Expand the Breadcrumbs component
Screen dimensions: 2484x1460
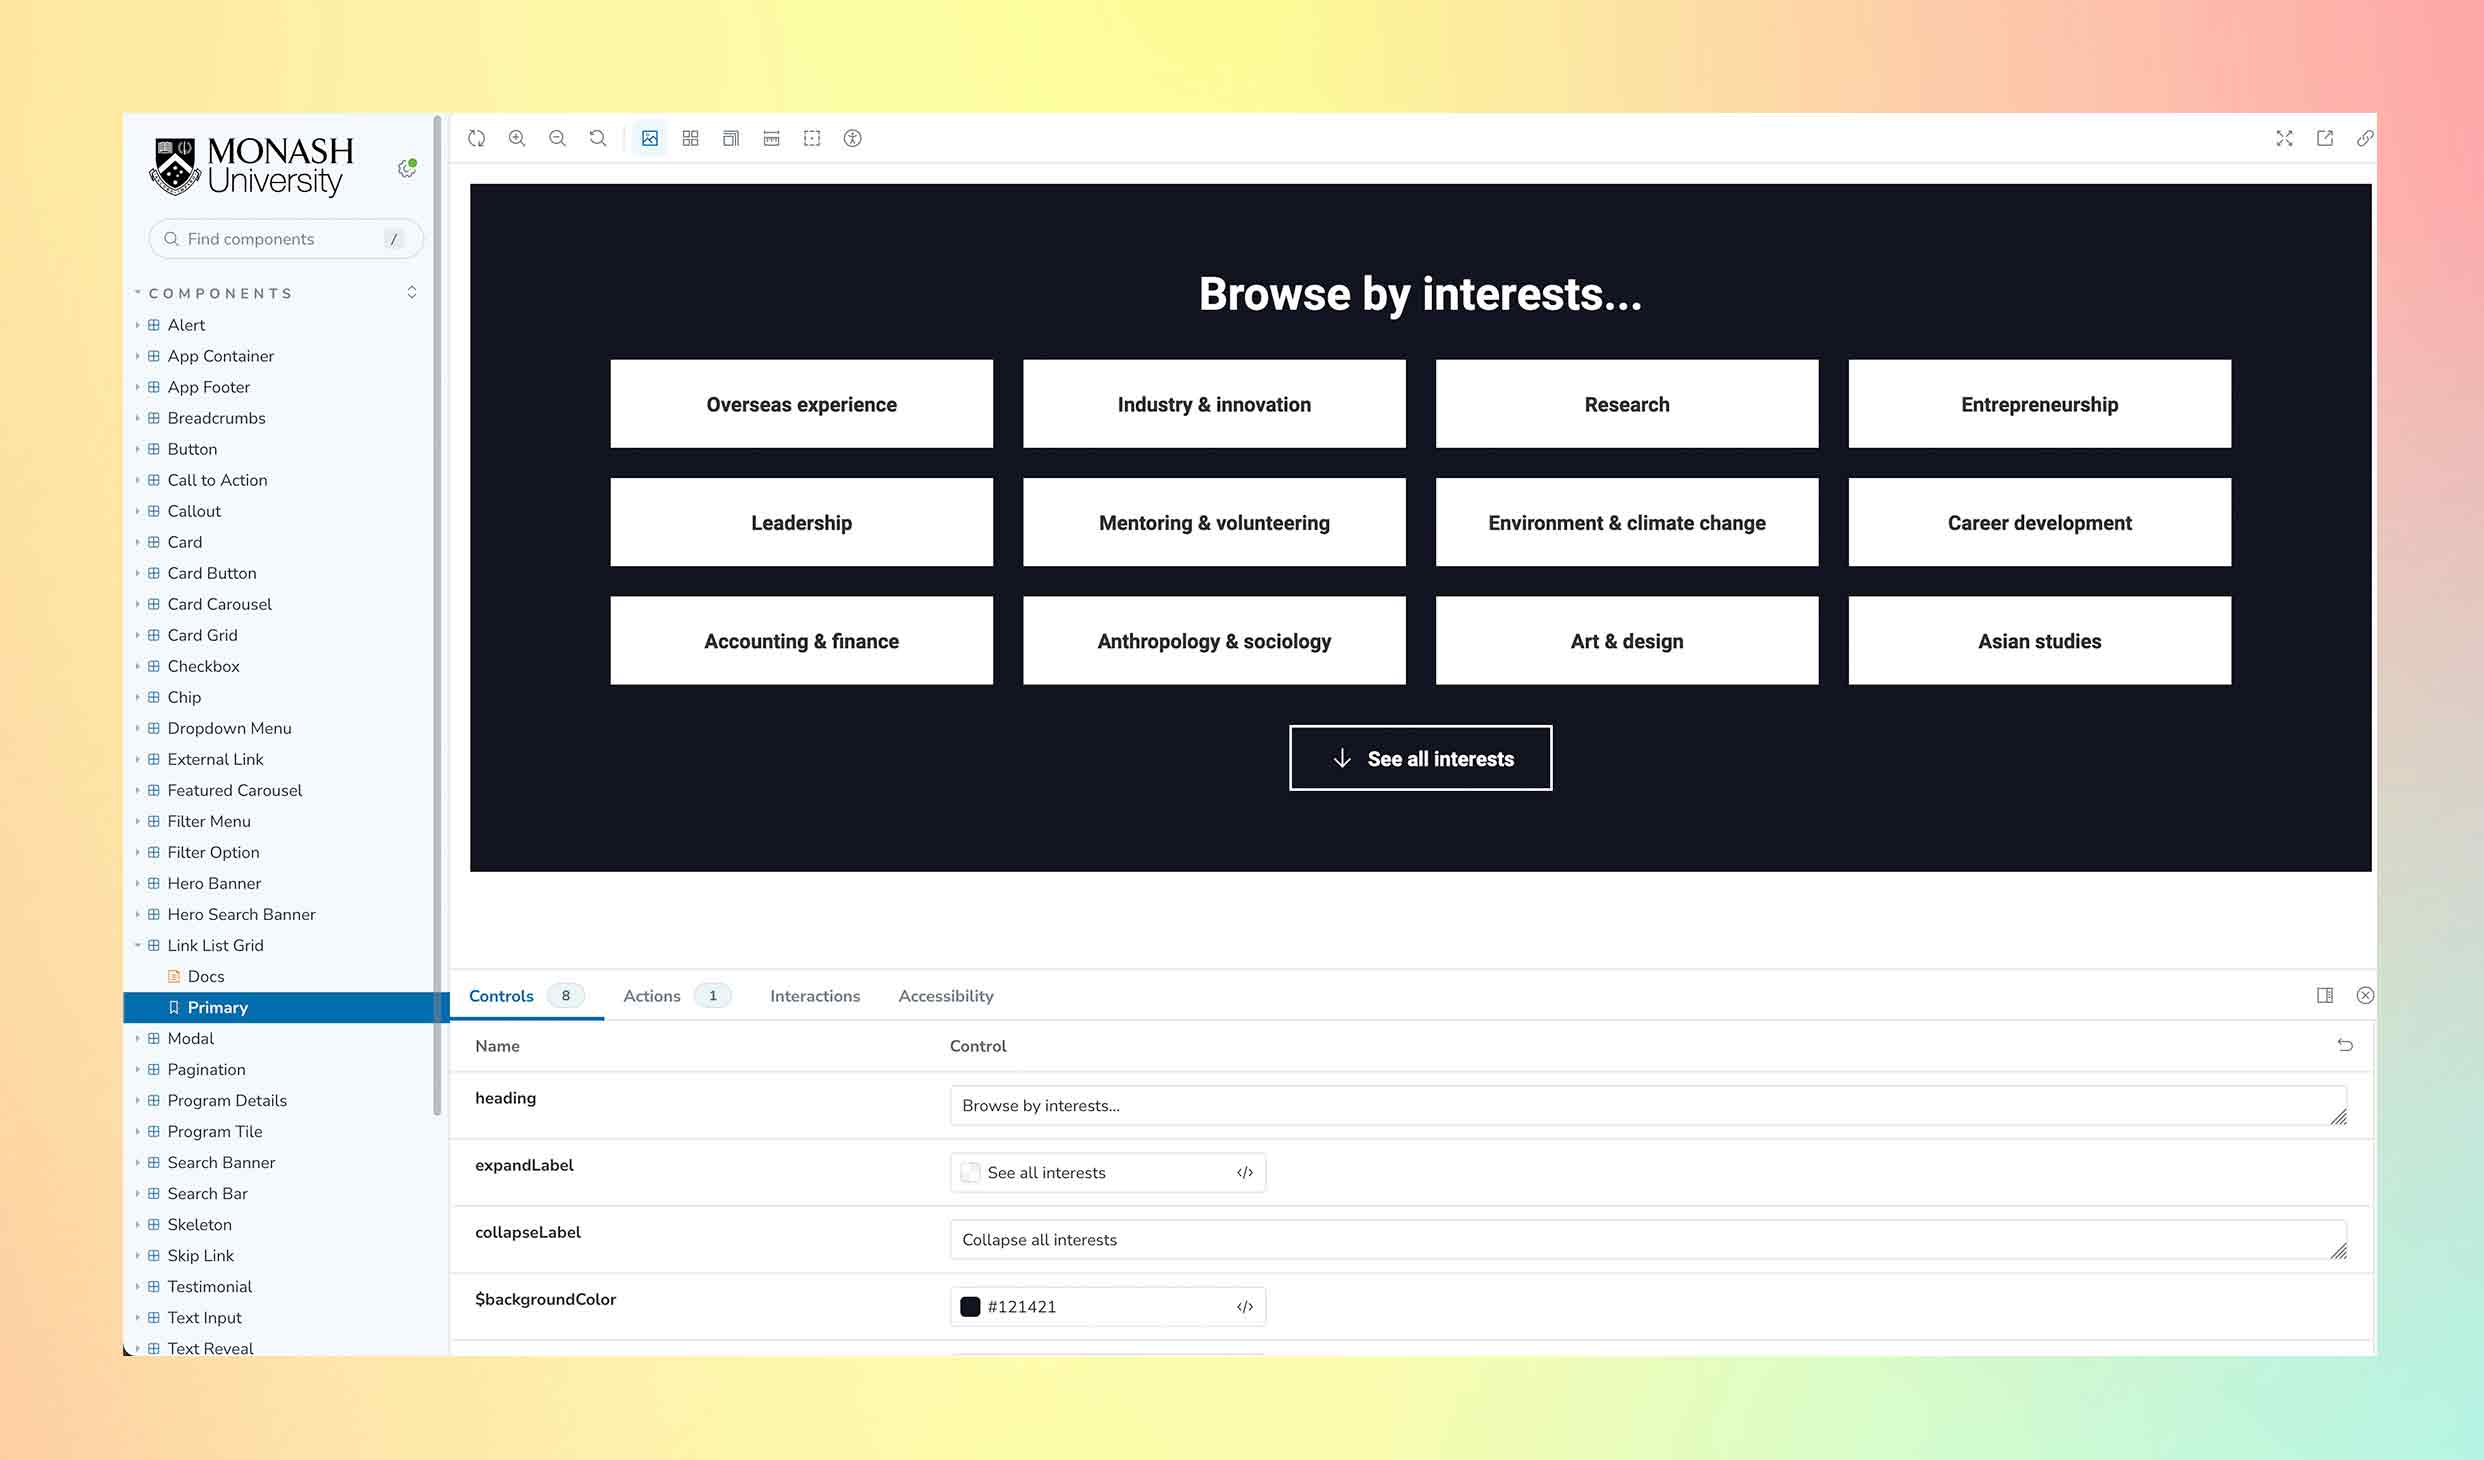point(216,418)
